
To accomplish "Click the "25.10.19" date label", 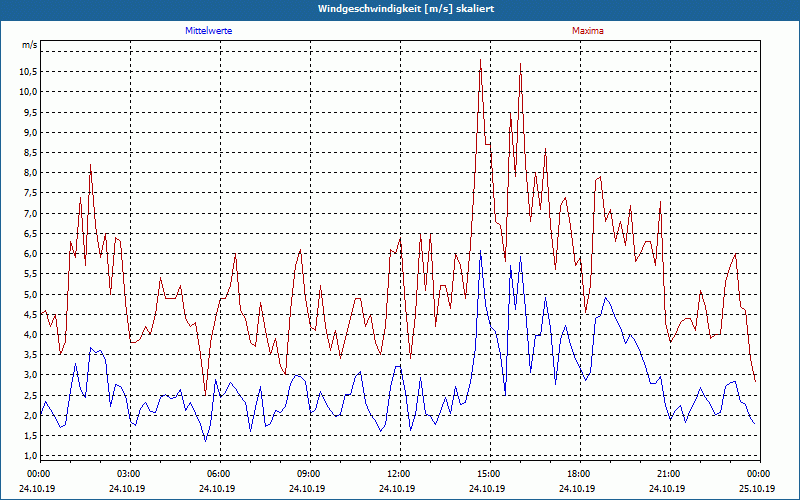I will coord(757,488).
